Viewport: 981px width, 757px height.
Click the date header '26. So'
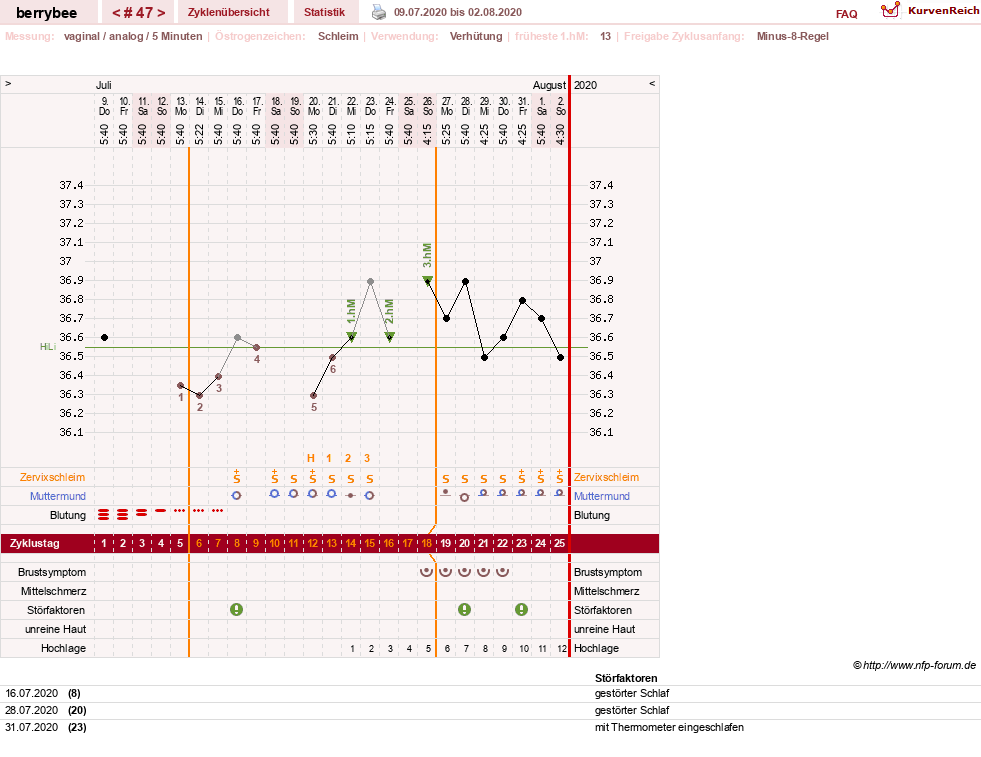pos(428,106)
